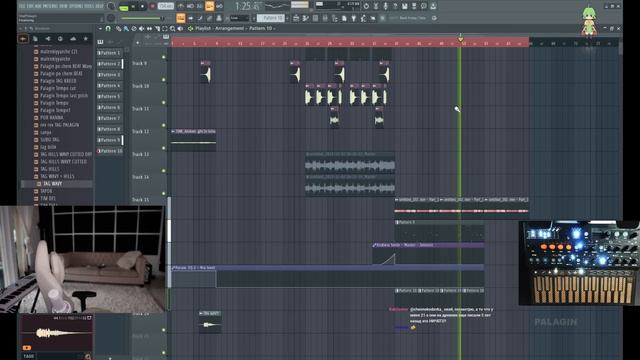This screenshot has height=360, width=640.
Task: Select the playlist slice tool
Action: pos(157,29)
